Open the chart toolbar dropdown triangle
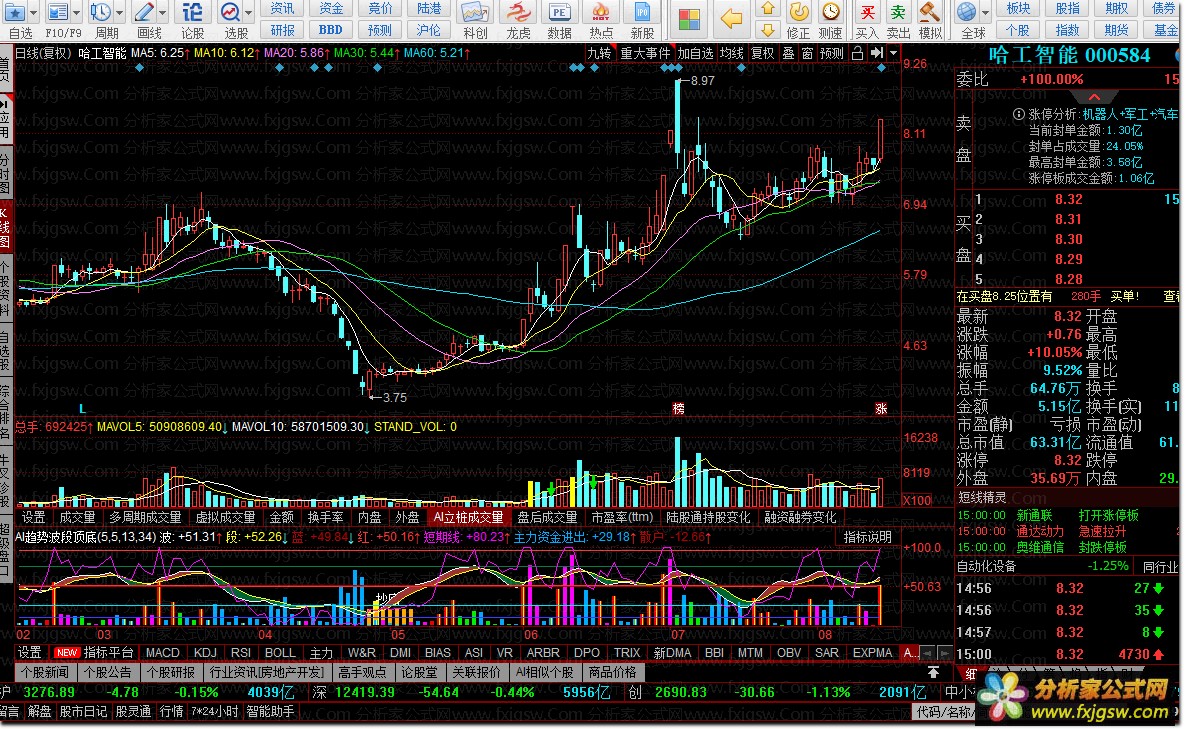Image resolution: width=1185 pixels, height=729 pixels. (x=893, y=53)
